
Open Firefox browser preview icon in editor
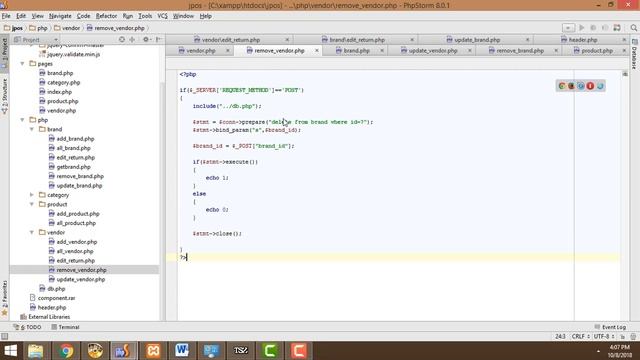click(571, 86)
